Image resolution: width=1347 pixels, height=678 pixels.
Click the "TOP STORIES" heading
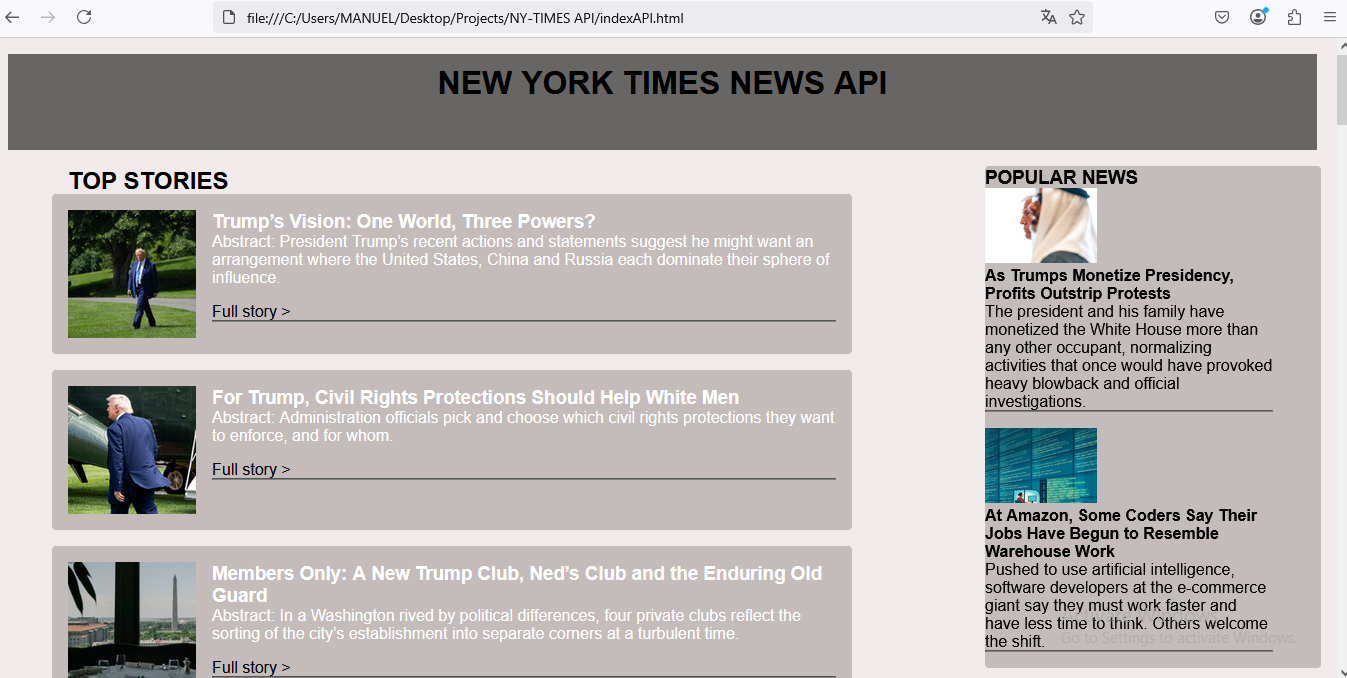coord(149,181)
